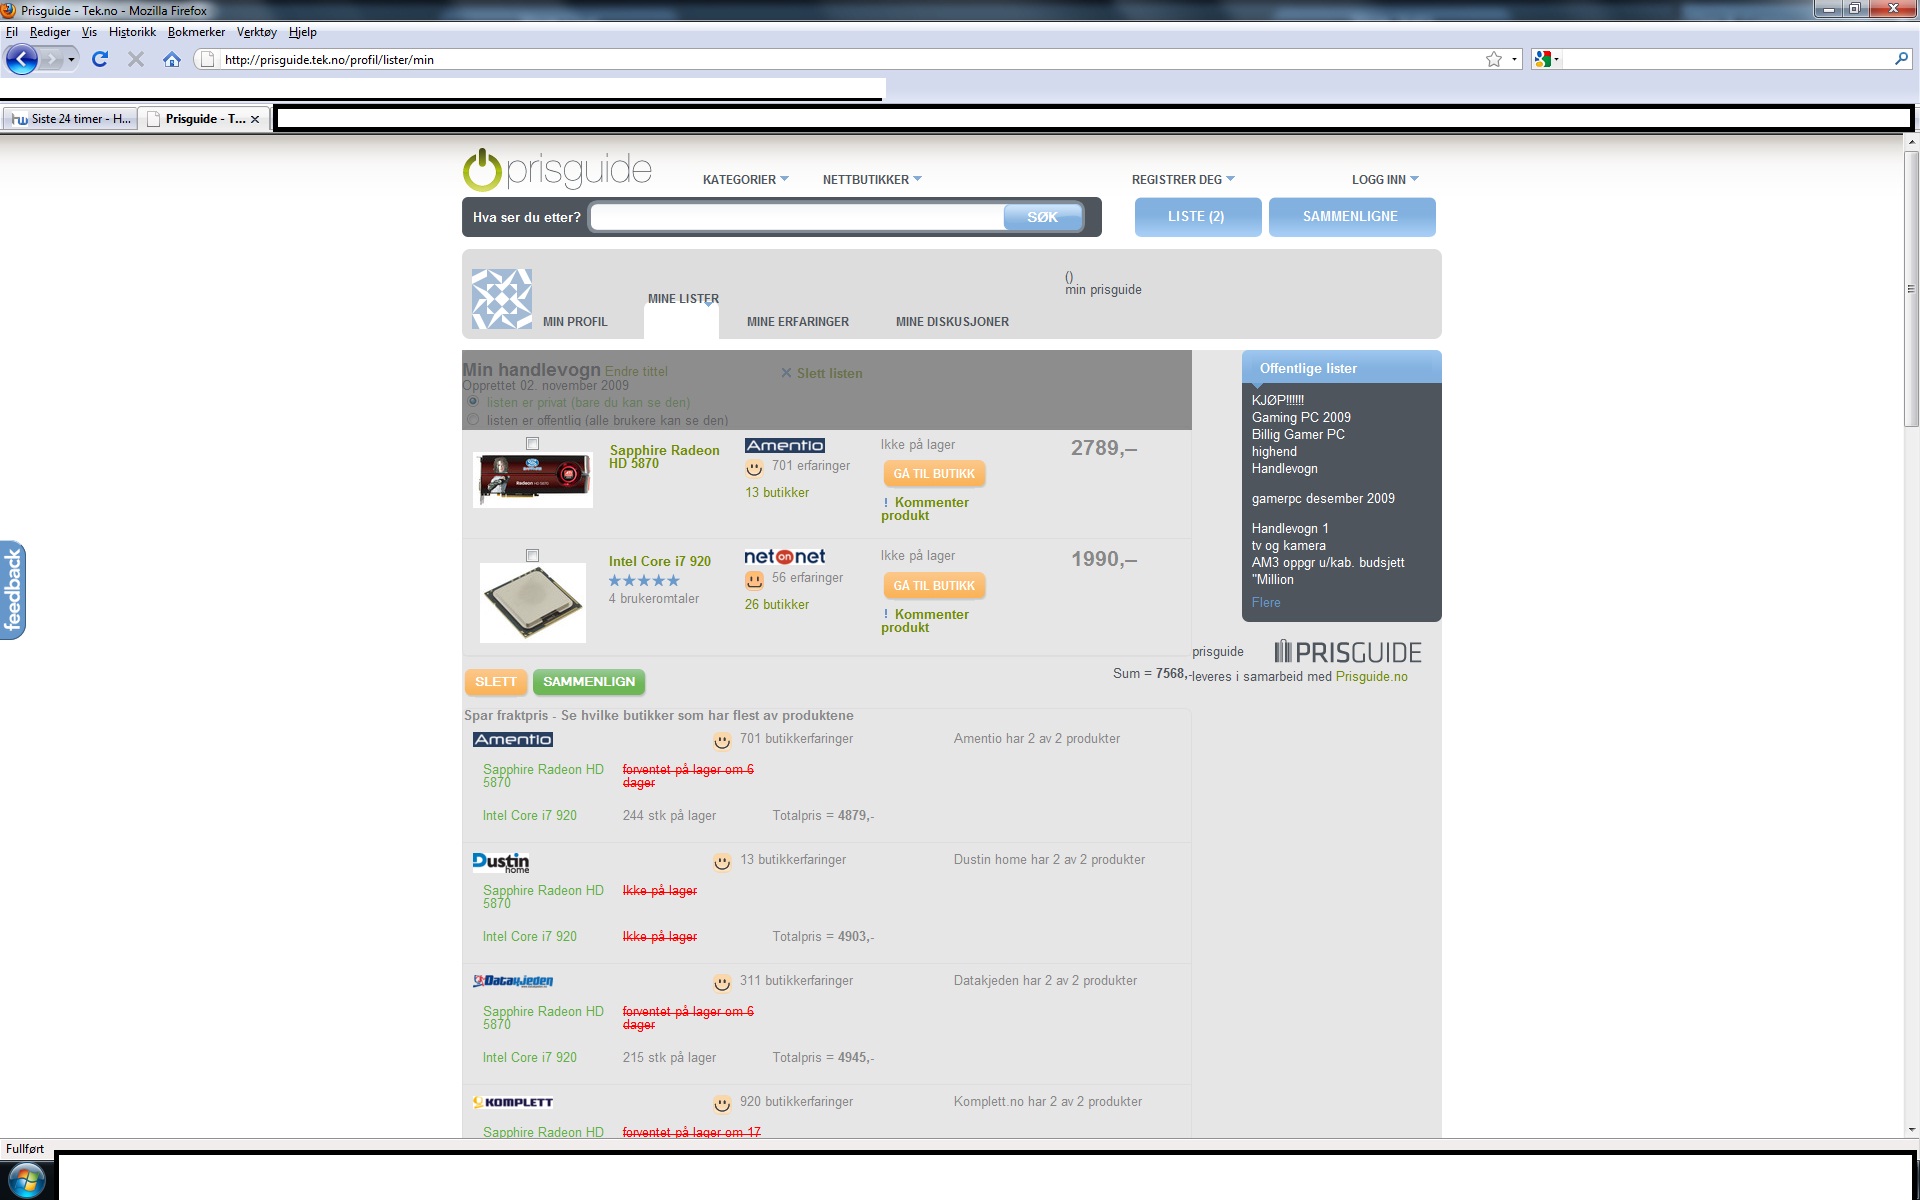
Task: Open the MIN PROFIL tab
Action: (x=575, y=322)
